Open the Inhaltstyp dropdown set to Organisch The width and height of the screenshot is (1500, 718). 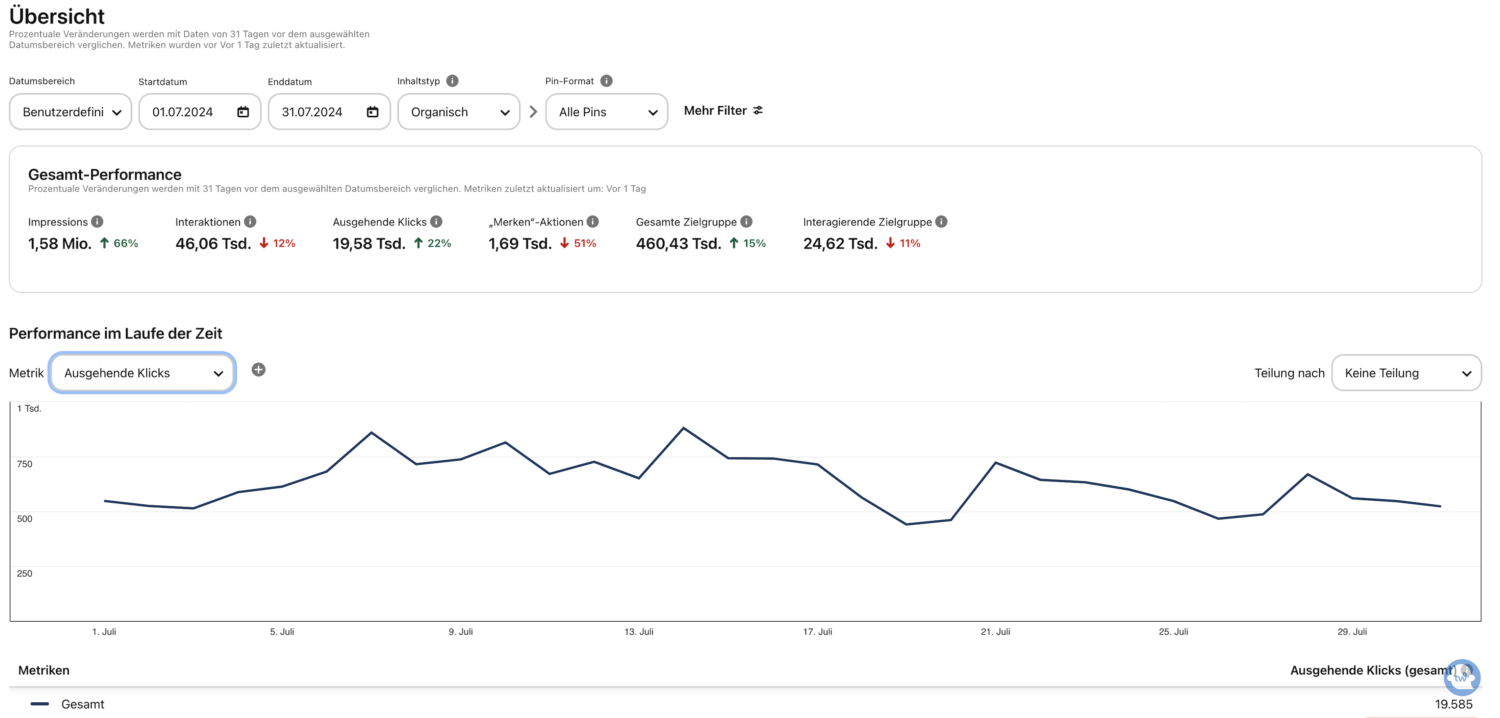tap(458, 112)
